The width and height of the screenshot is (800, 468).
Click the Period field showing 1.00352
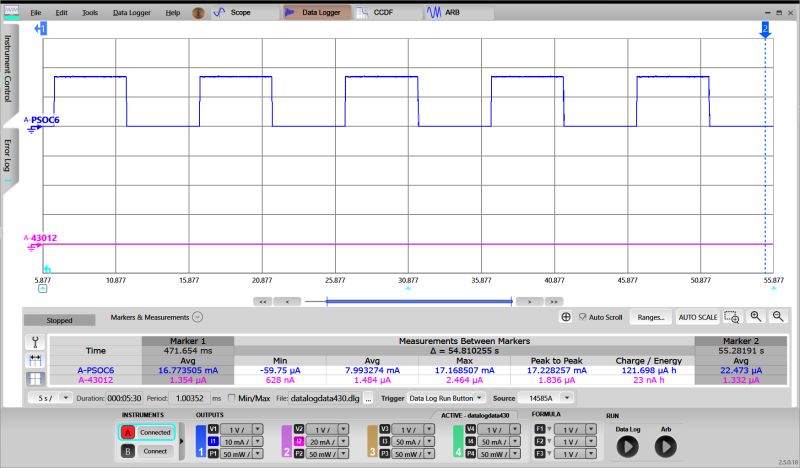(x=189, y=398)
